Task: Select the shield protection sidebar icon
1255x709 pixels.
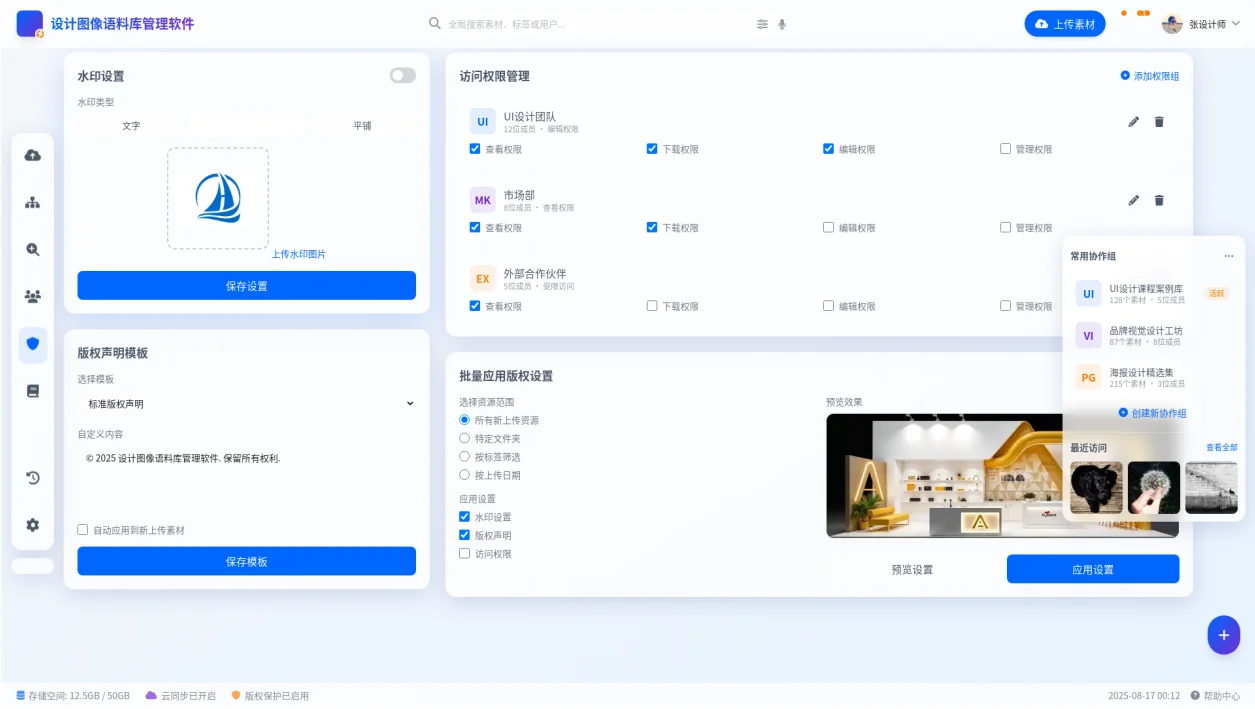Action: [33, 344]
